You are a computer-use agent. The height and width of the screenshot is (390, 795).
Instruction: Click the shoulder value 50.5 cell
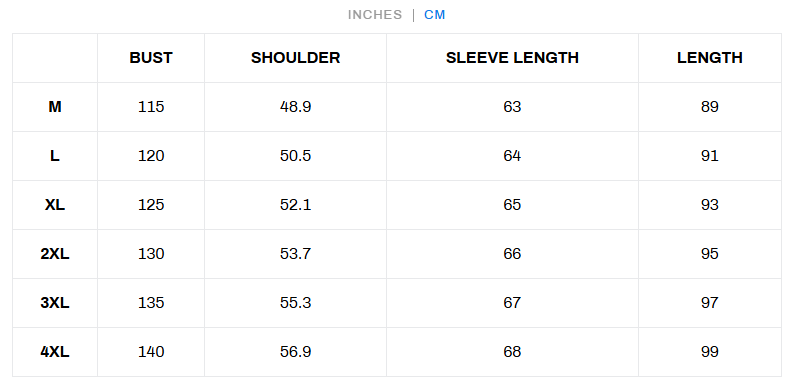[x=296, y=156]
